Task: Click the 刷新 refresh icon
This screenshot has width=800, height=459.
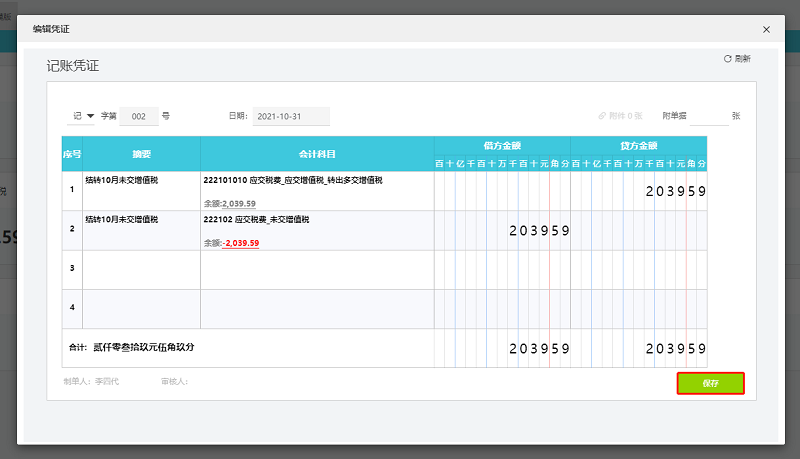Action: (728, 59)
